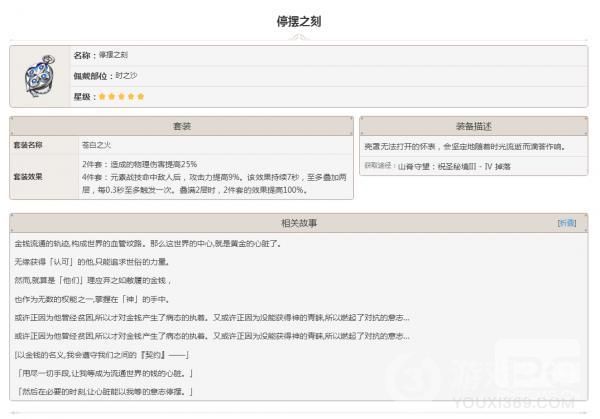The width and height of the screenshot is (600, 419).
Task: Click the 获取途径 label
Action: [x=379, y=166]
